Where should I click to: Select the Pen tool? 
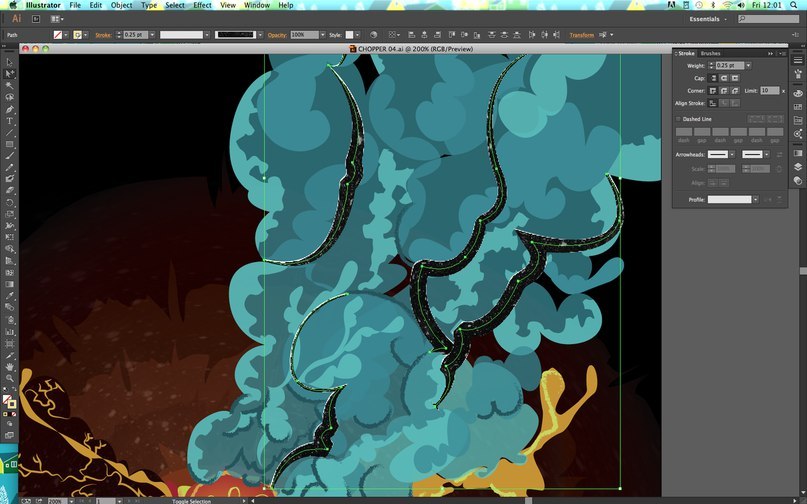click(9, 109)
